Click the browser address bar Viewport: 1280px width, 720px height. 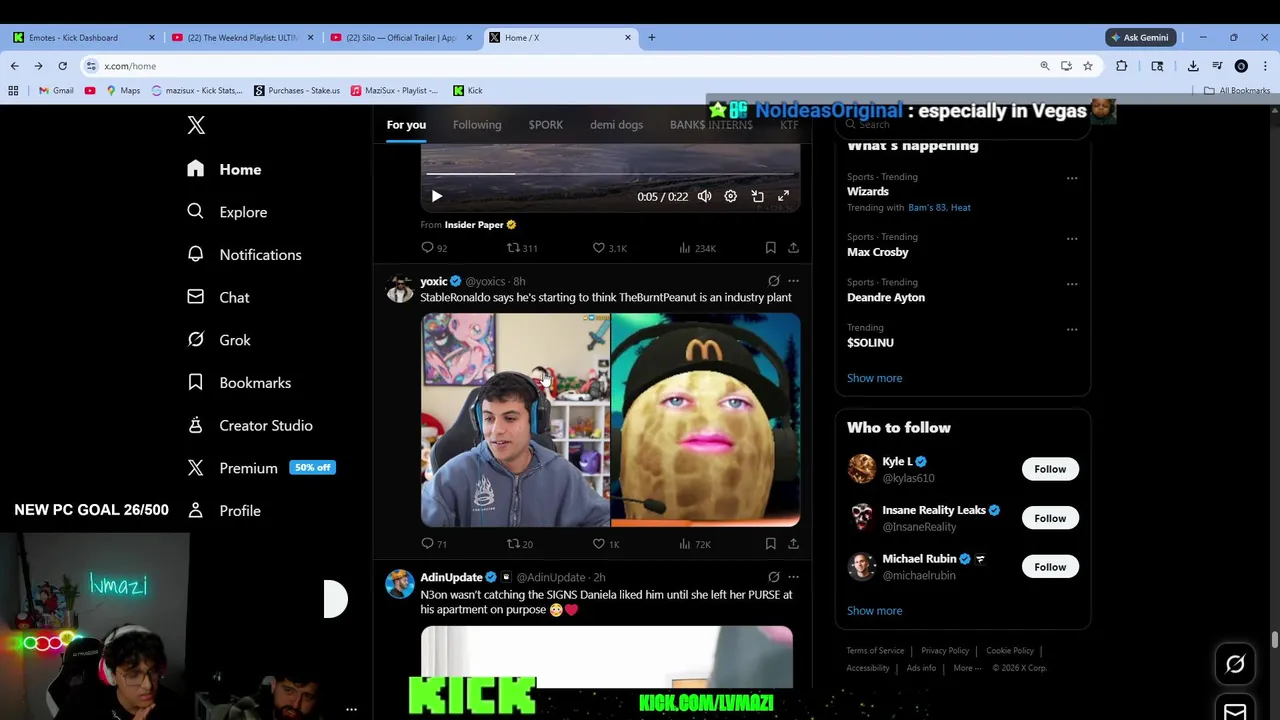pos(560,66)
